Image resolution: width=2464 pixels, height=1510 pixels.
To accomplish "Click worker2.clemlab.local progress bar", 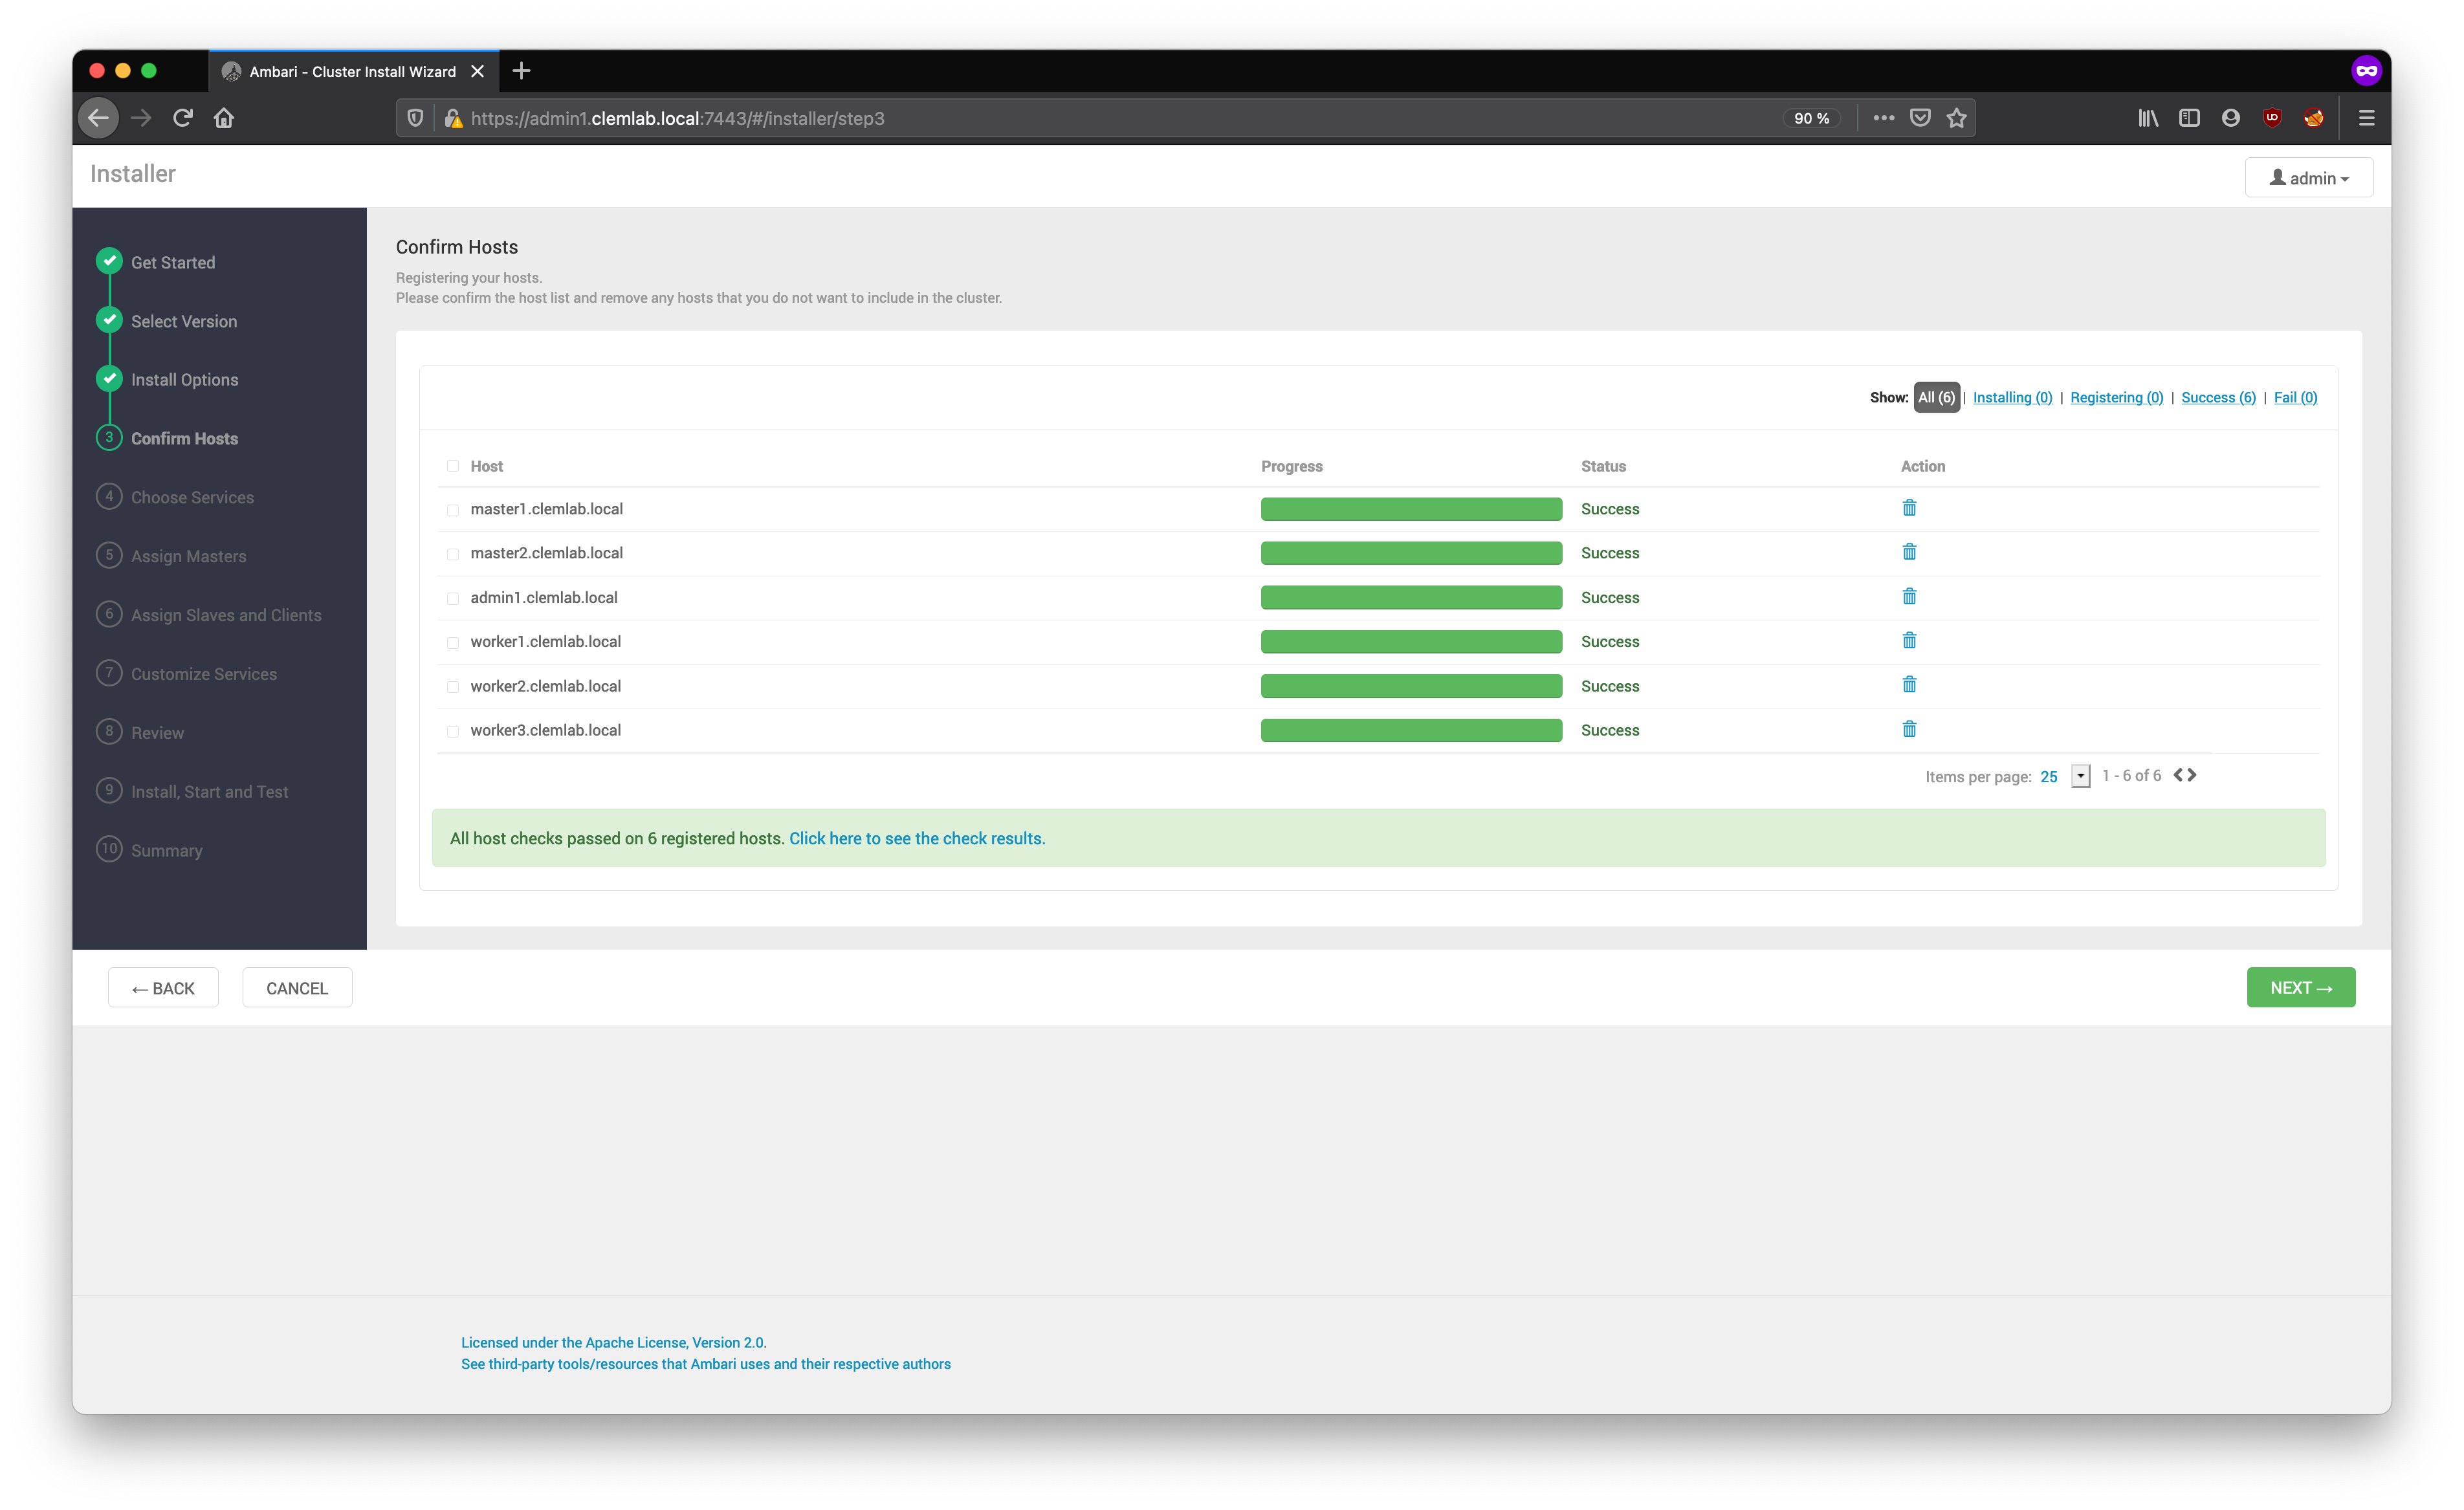I will [x=1411, y=686].
